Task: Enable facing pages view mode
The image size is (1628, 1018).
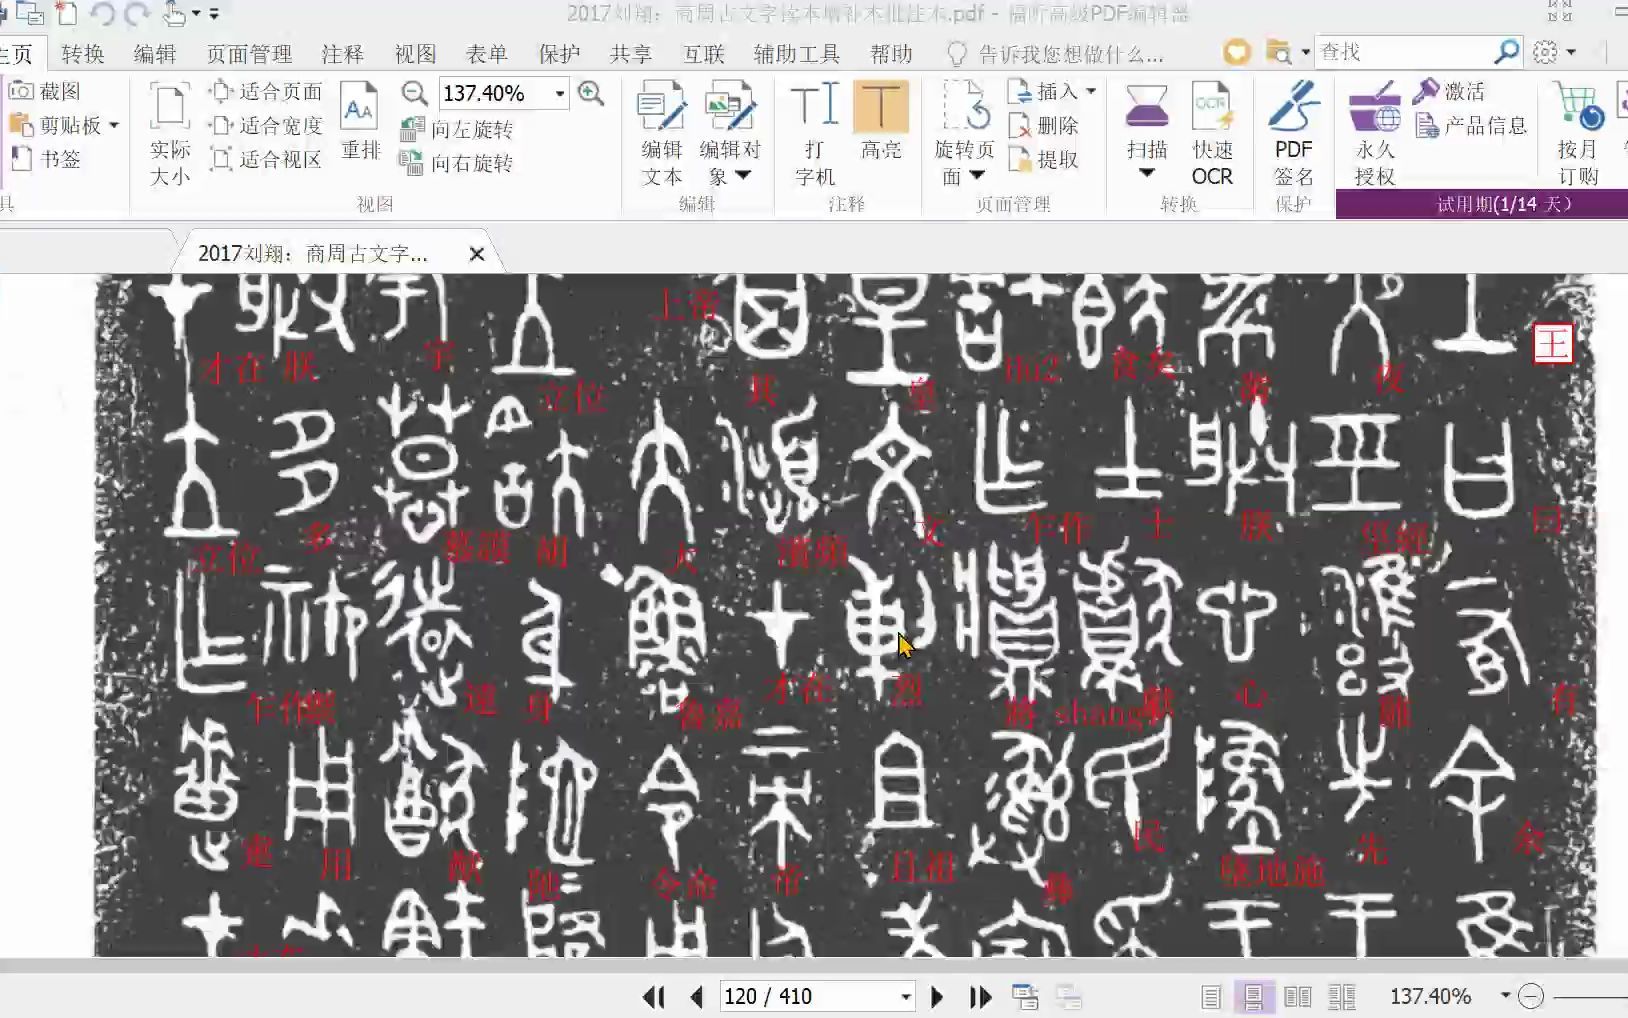Action: click(1297, 997)
